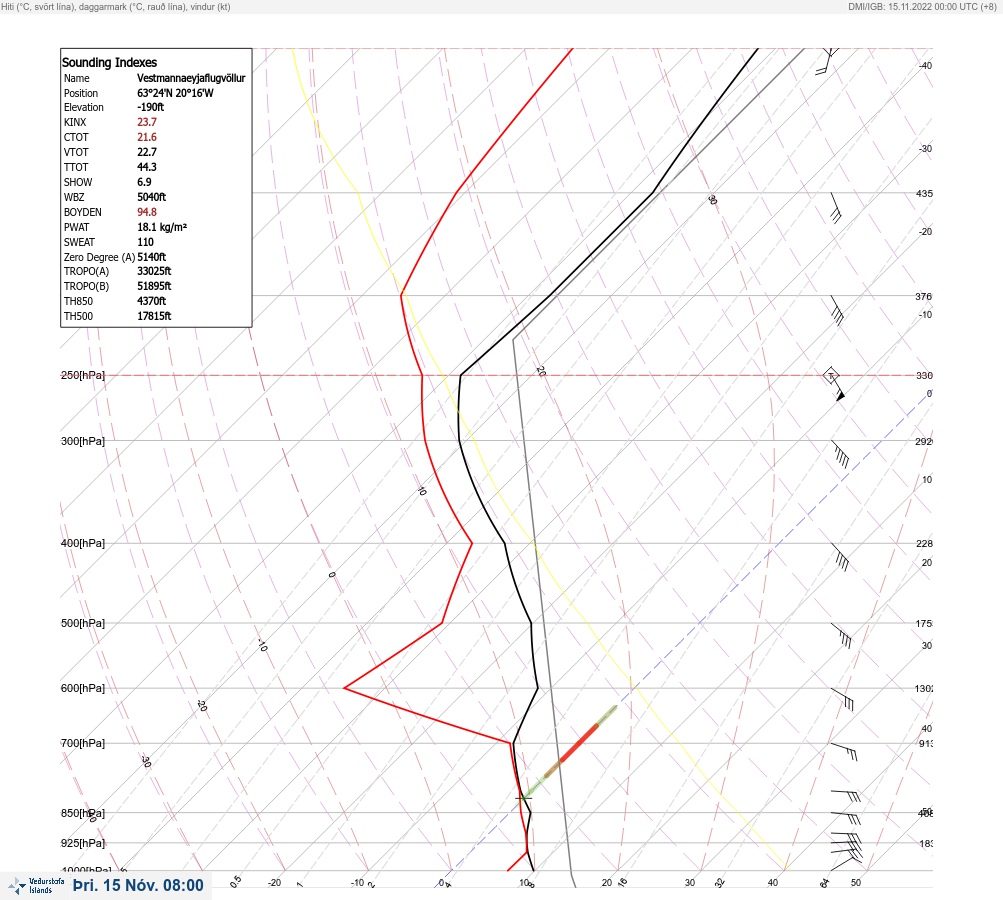Viewport: 1003px width, 900px height.
Task: Click station name Vestmannaeyjaflugvöllur
Action: tap(191, 78)
